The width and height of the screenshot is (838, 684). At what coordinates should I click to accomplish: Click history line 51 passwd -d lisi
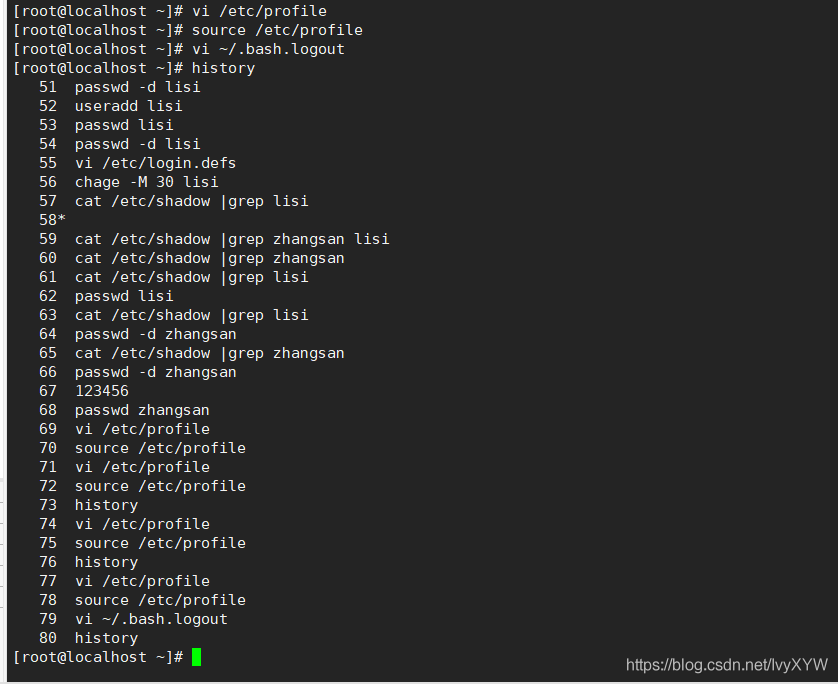120,87
